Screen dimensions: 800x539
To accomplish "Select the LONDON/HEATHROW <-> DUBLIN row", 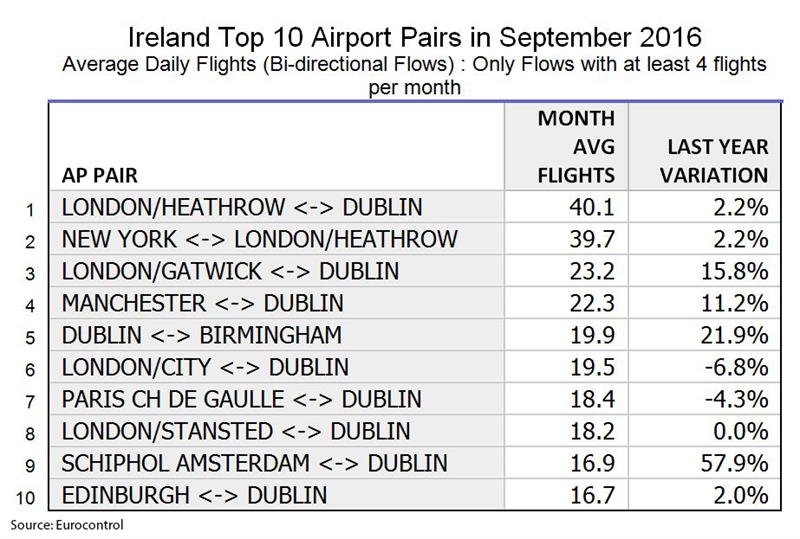I will tap(415, 207).
